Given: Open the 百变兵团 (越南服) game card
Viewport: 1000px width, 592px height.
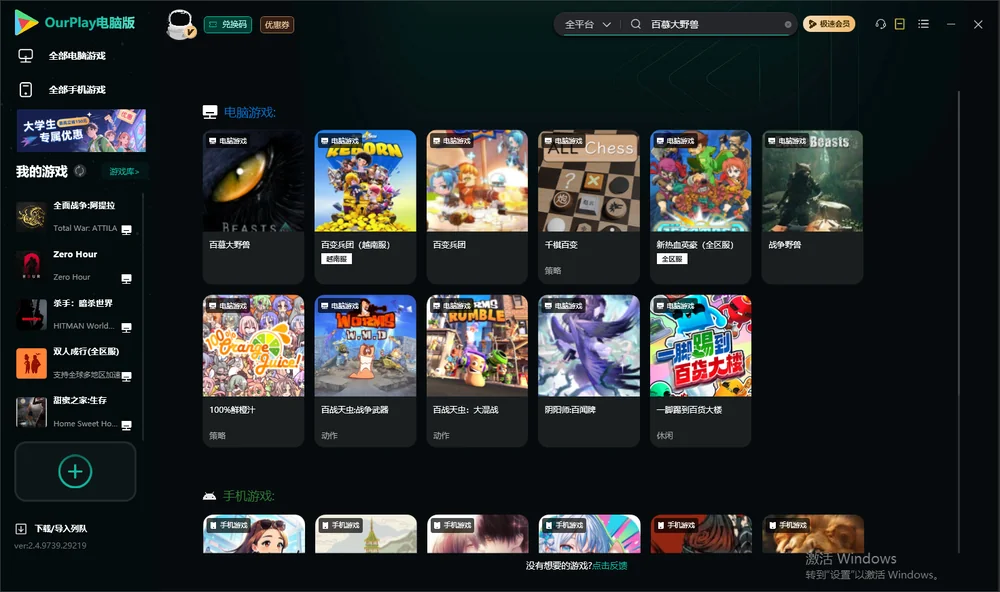Looking at the screenshot, I should click(365, 207).
